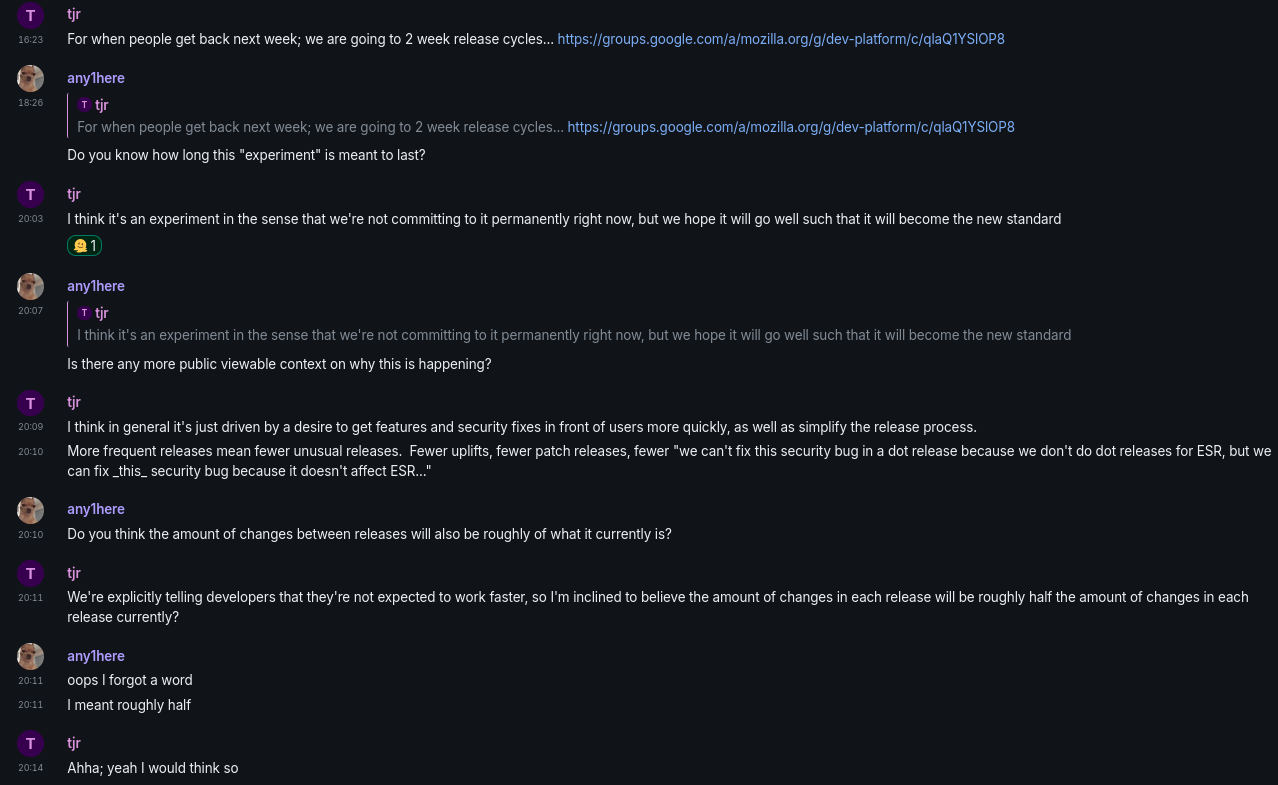Image resolution: width=1278 pixels, height=785 pixels.
Task: Click small tjr avatar in second quoted reply
Action: pos(84,313)
